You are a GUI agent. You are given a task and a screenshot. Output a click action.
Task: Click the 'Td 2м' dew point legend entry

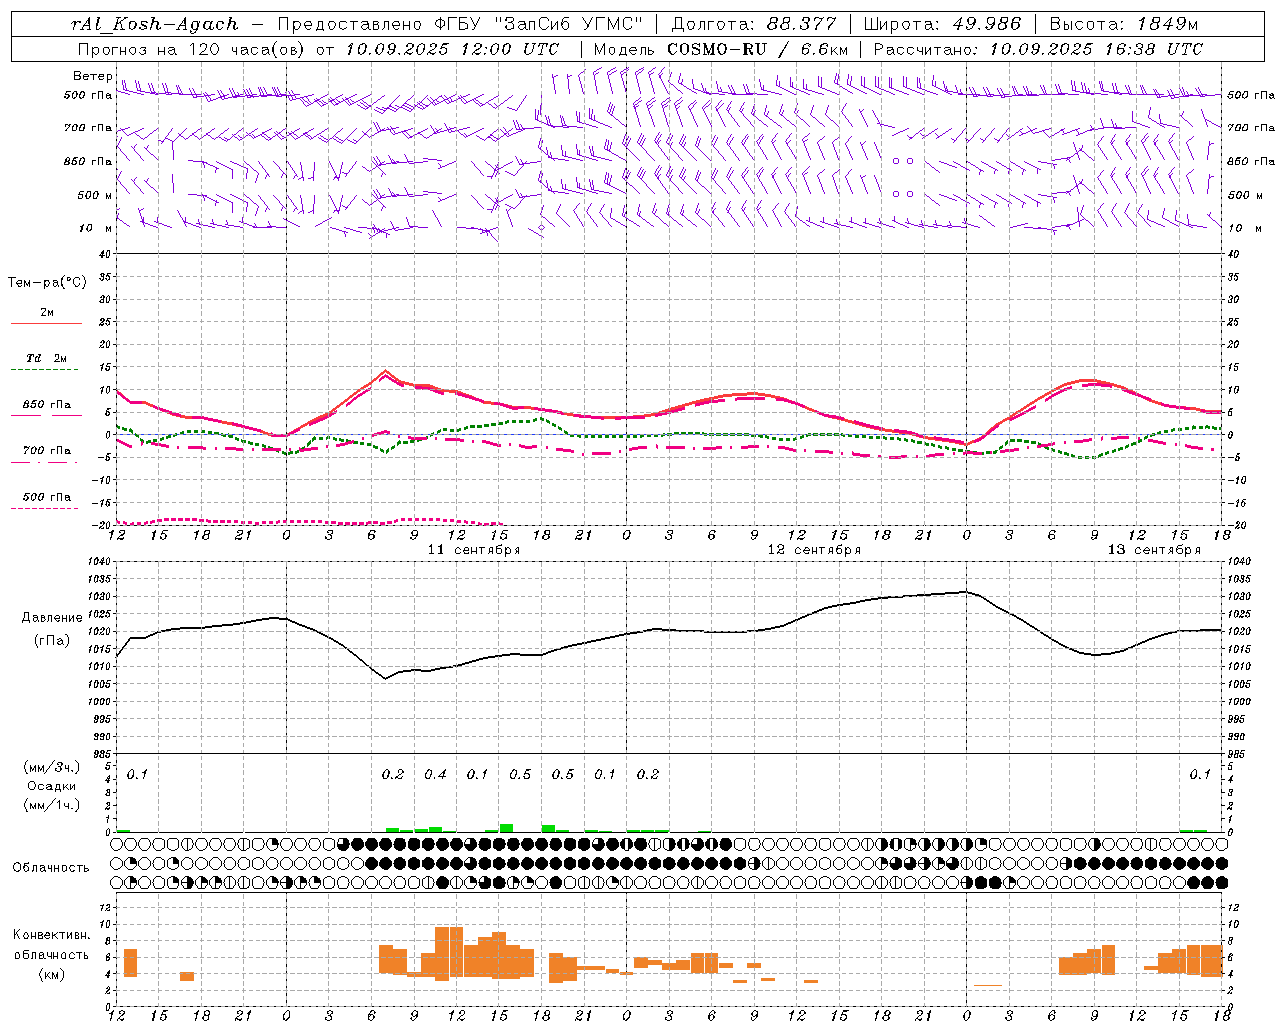click(x=47, y=358)
